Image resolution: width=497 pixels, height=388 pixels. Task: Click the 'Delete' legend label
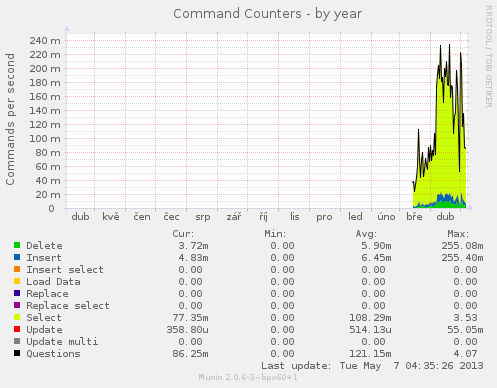point(44,246)
